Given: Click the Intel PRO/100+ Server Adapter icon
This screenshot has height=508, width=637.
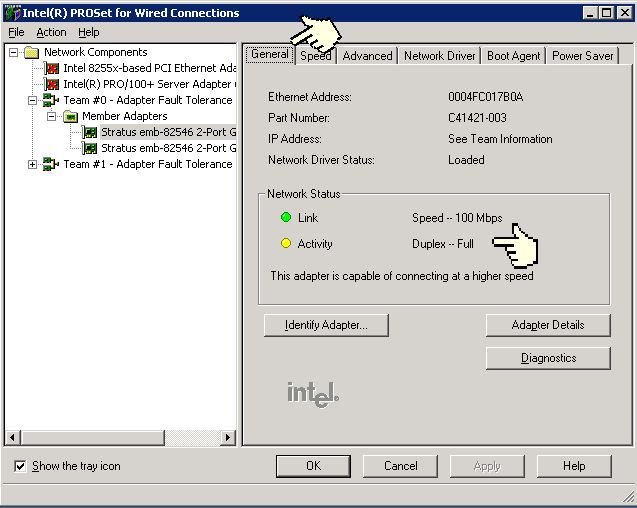Looking at the screenshot, I should point(52,84).
